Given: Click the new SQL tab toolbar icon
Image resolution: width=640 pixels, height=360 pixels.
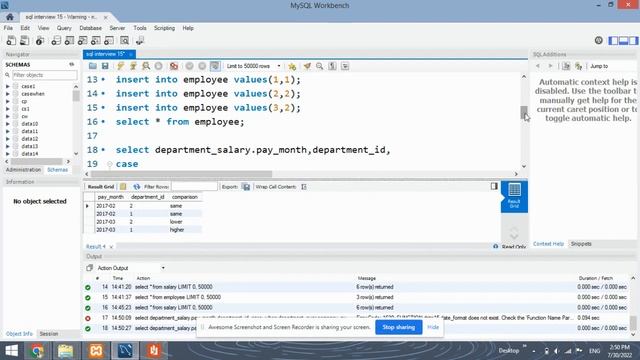Looking at the screenshot, I should pyautogui.click(x=11, y=40).
